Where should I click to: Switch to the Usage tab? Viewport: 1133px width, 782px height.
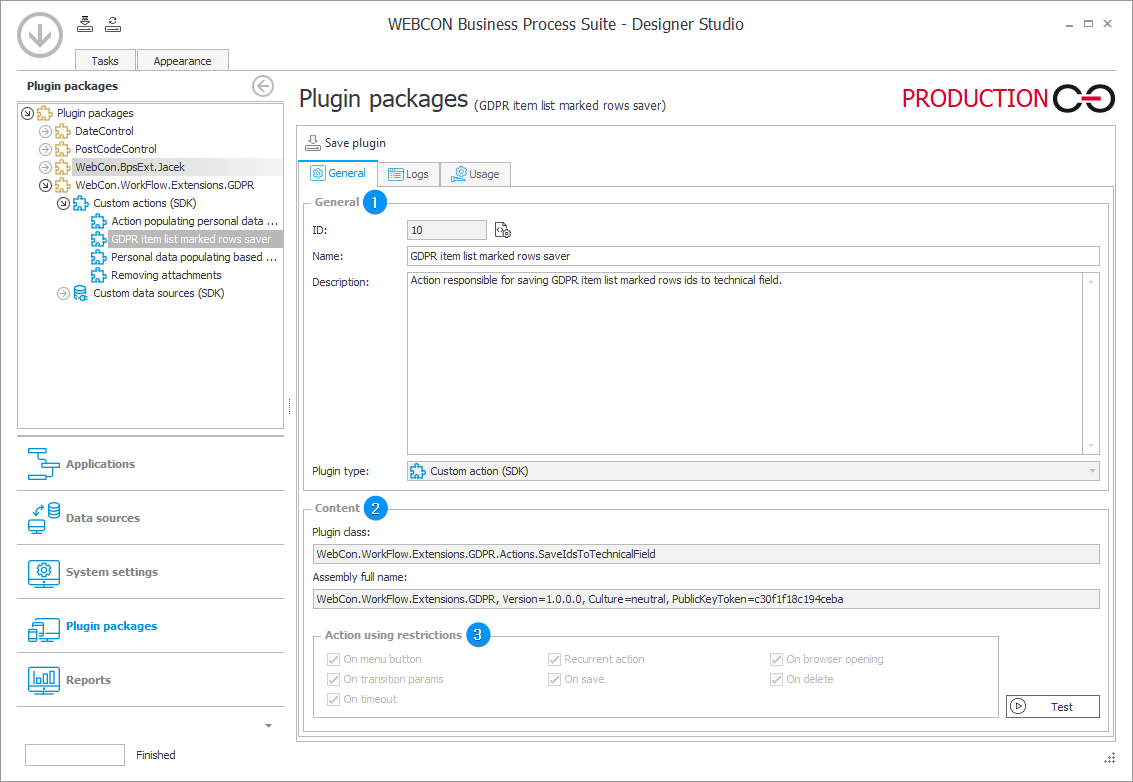[475, 174]
